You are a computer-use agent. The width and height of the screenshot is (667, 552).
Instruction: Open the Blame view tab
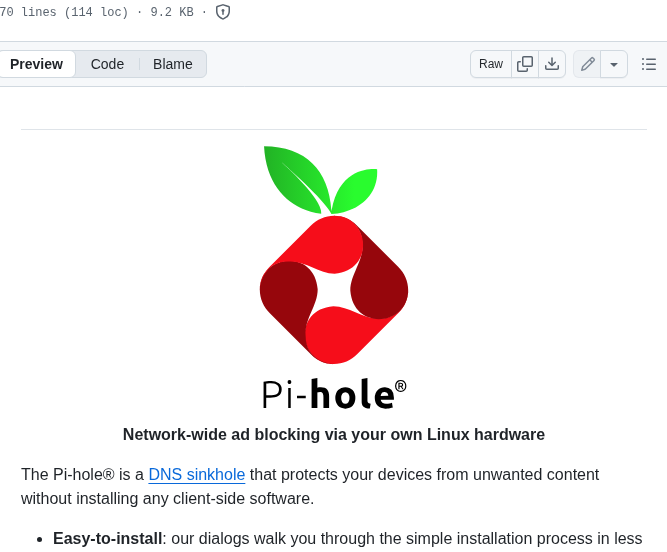pyautogui.click(x=173, y=64)
